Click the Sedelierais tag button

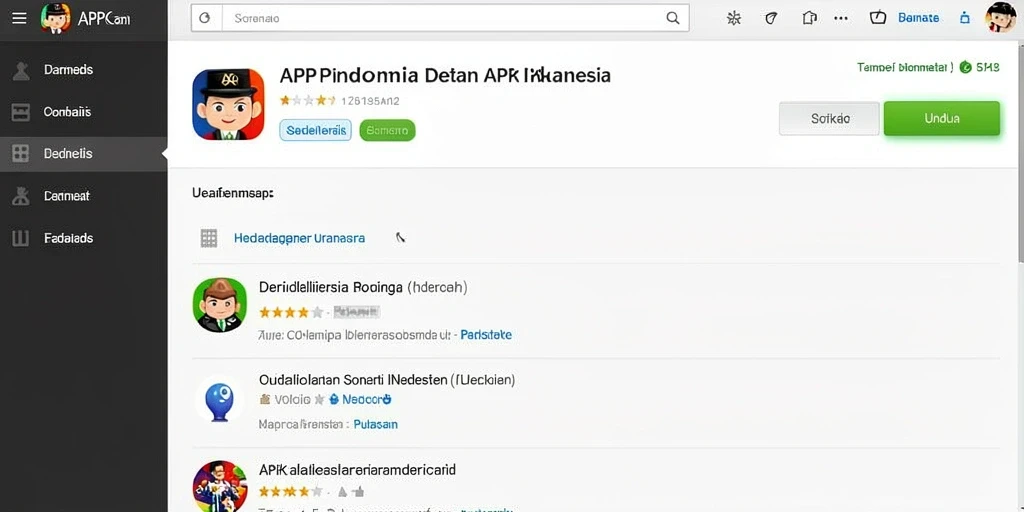tap(315, 130)
